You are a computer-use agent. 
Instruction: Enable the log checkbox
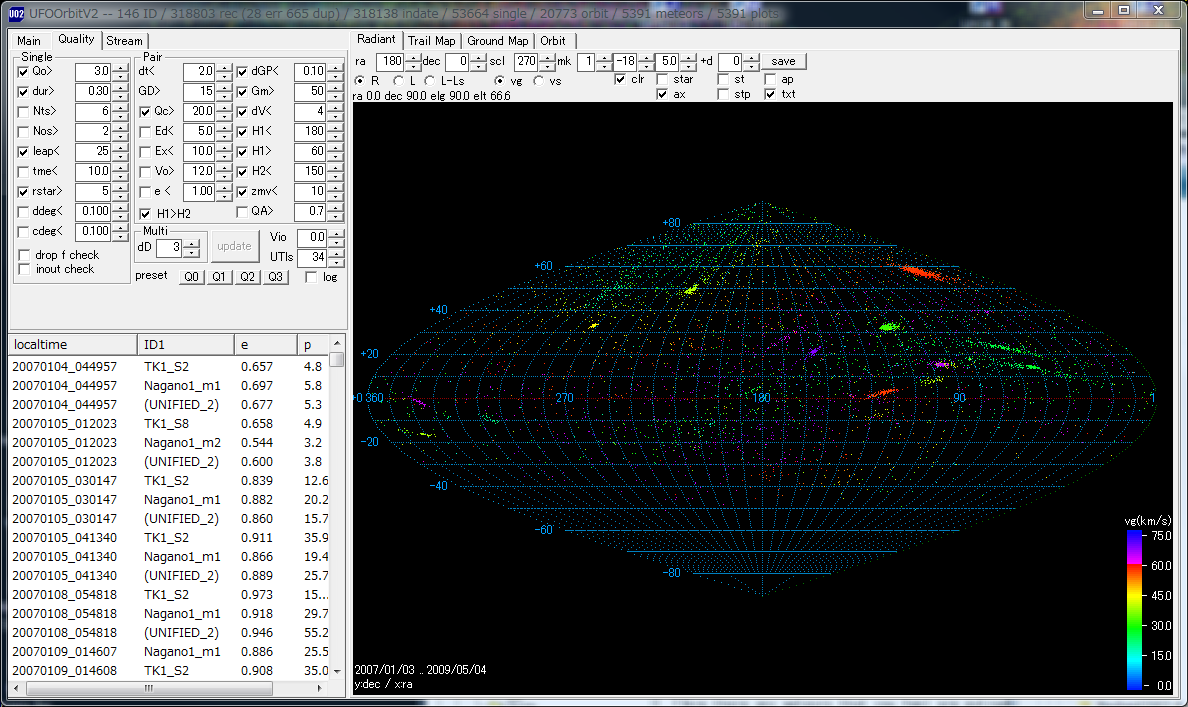tap(312, 277)
